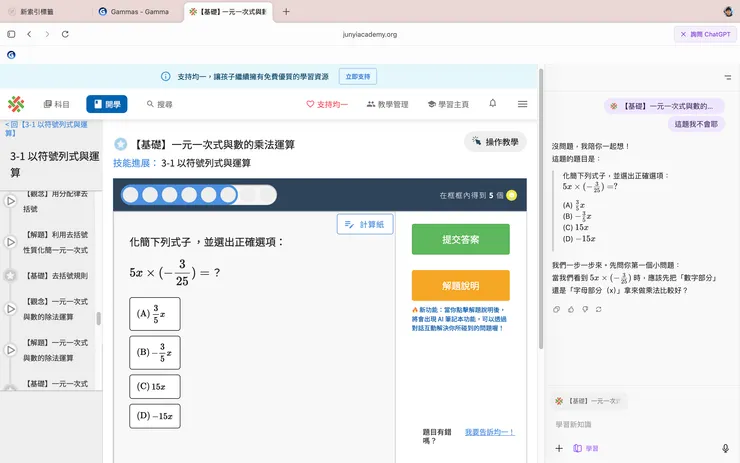Click the 支持均一 heart link
The image size is (740, 463).
327,104
